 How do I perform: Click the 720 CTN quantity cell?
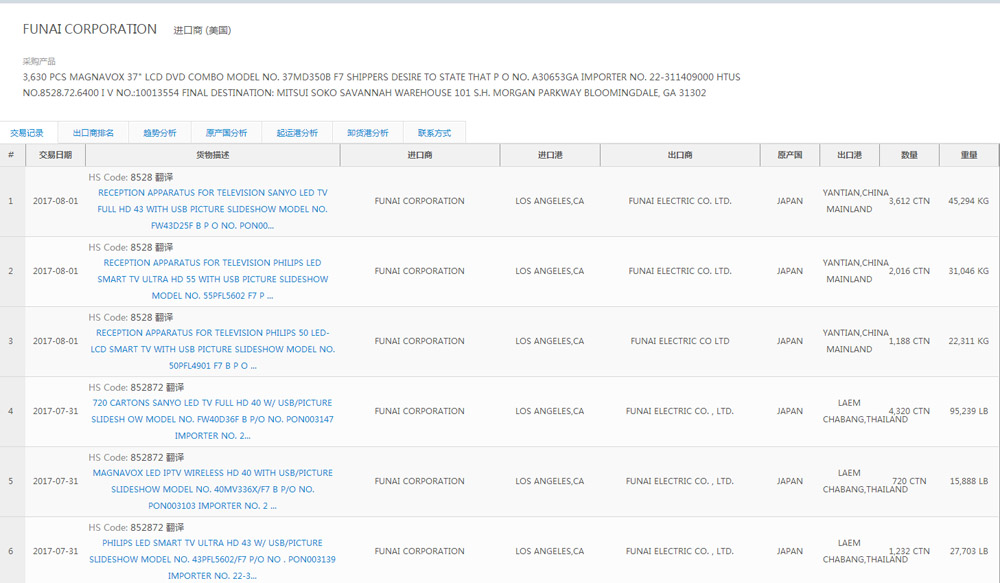tap(909, 482)
